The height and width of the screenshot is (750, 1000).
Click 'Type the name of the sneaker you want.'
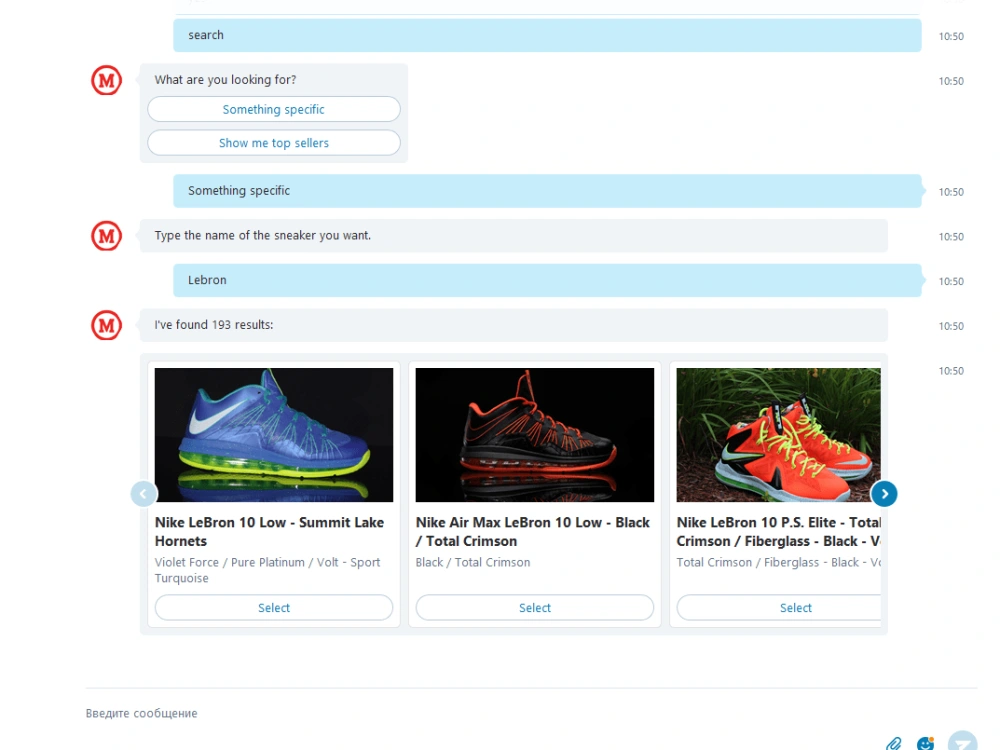262,235
